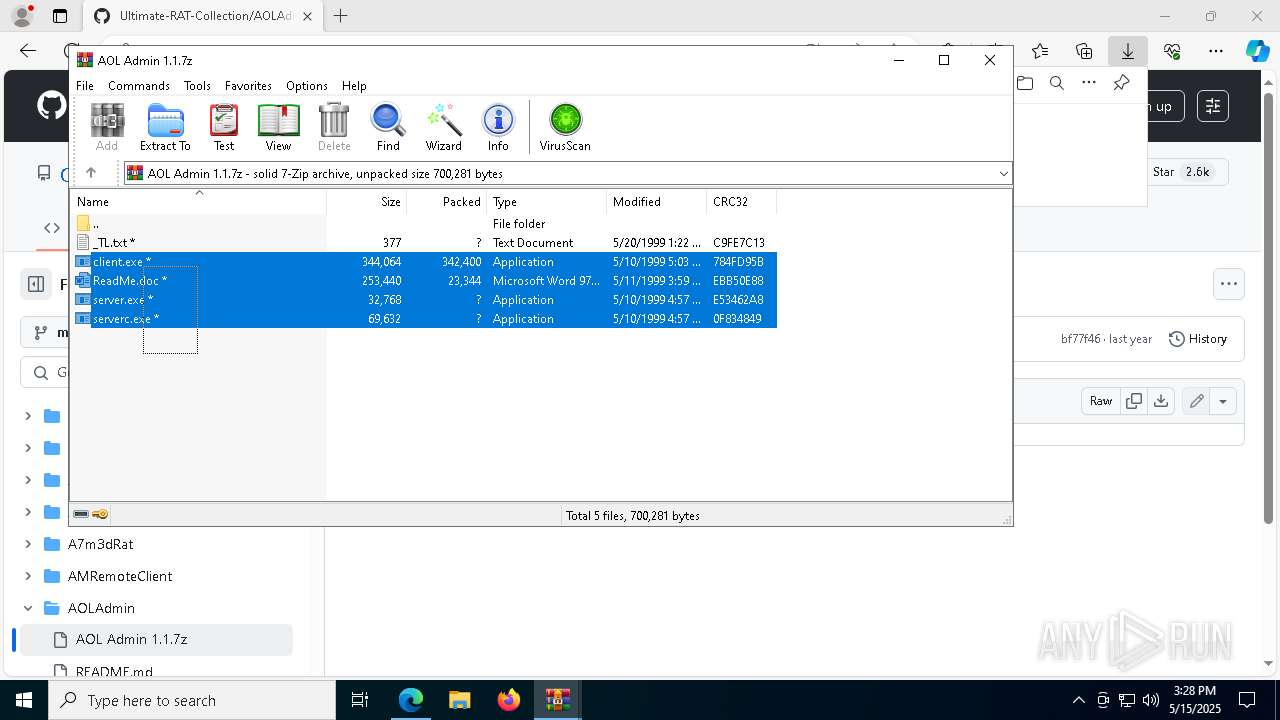1280x720 pixels.
Task: Select the server.exe file
Action: tap(424, 300)
